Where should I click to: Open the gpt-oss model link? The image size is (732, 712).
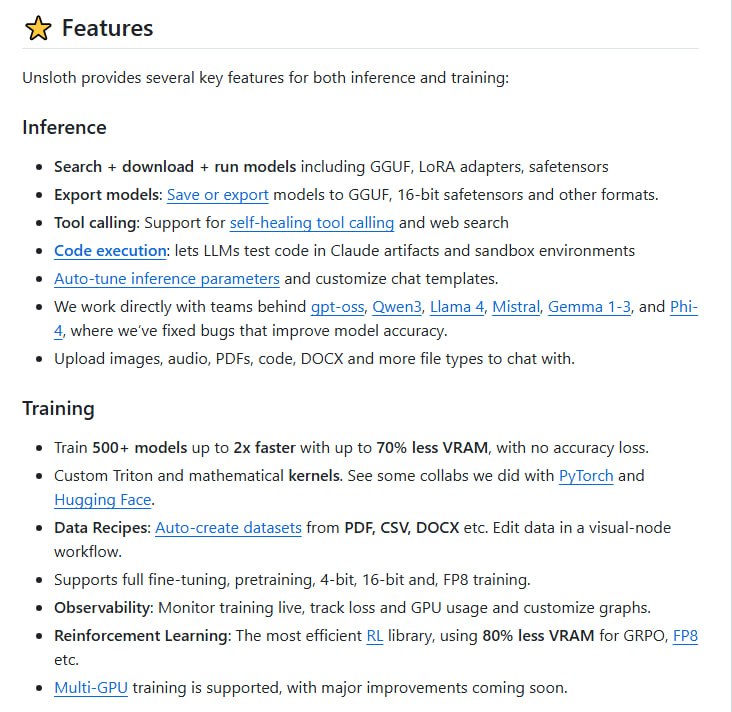coord(336,307)
